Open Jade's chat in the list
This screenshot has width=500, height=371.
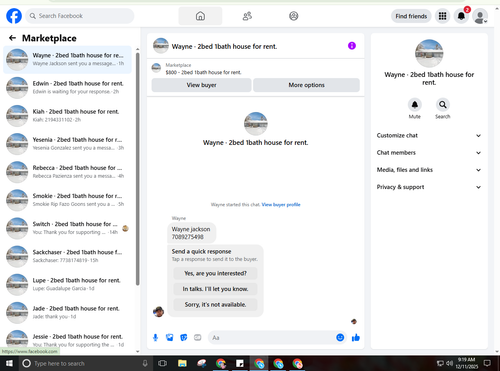[x=68, y=313]
